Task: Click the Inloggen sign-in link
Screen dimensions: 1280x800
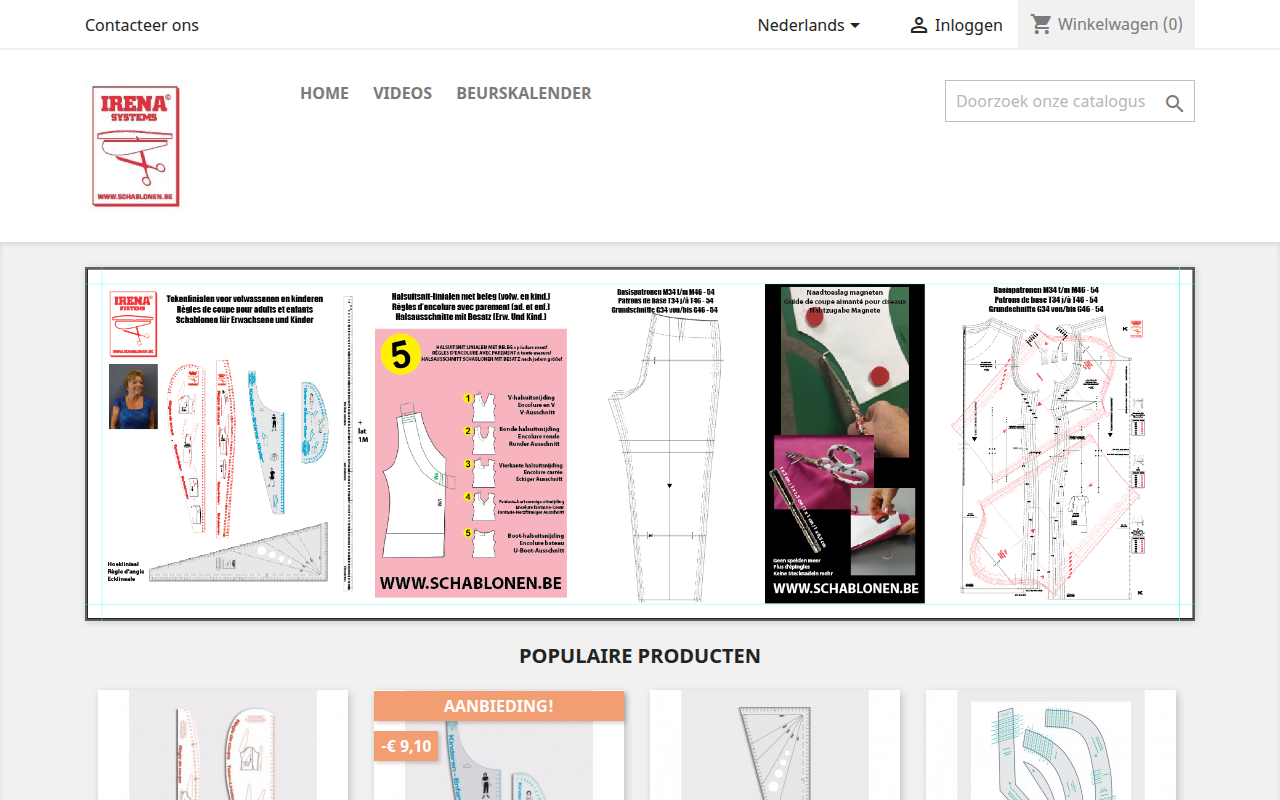Action: coord(956,25)
